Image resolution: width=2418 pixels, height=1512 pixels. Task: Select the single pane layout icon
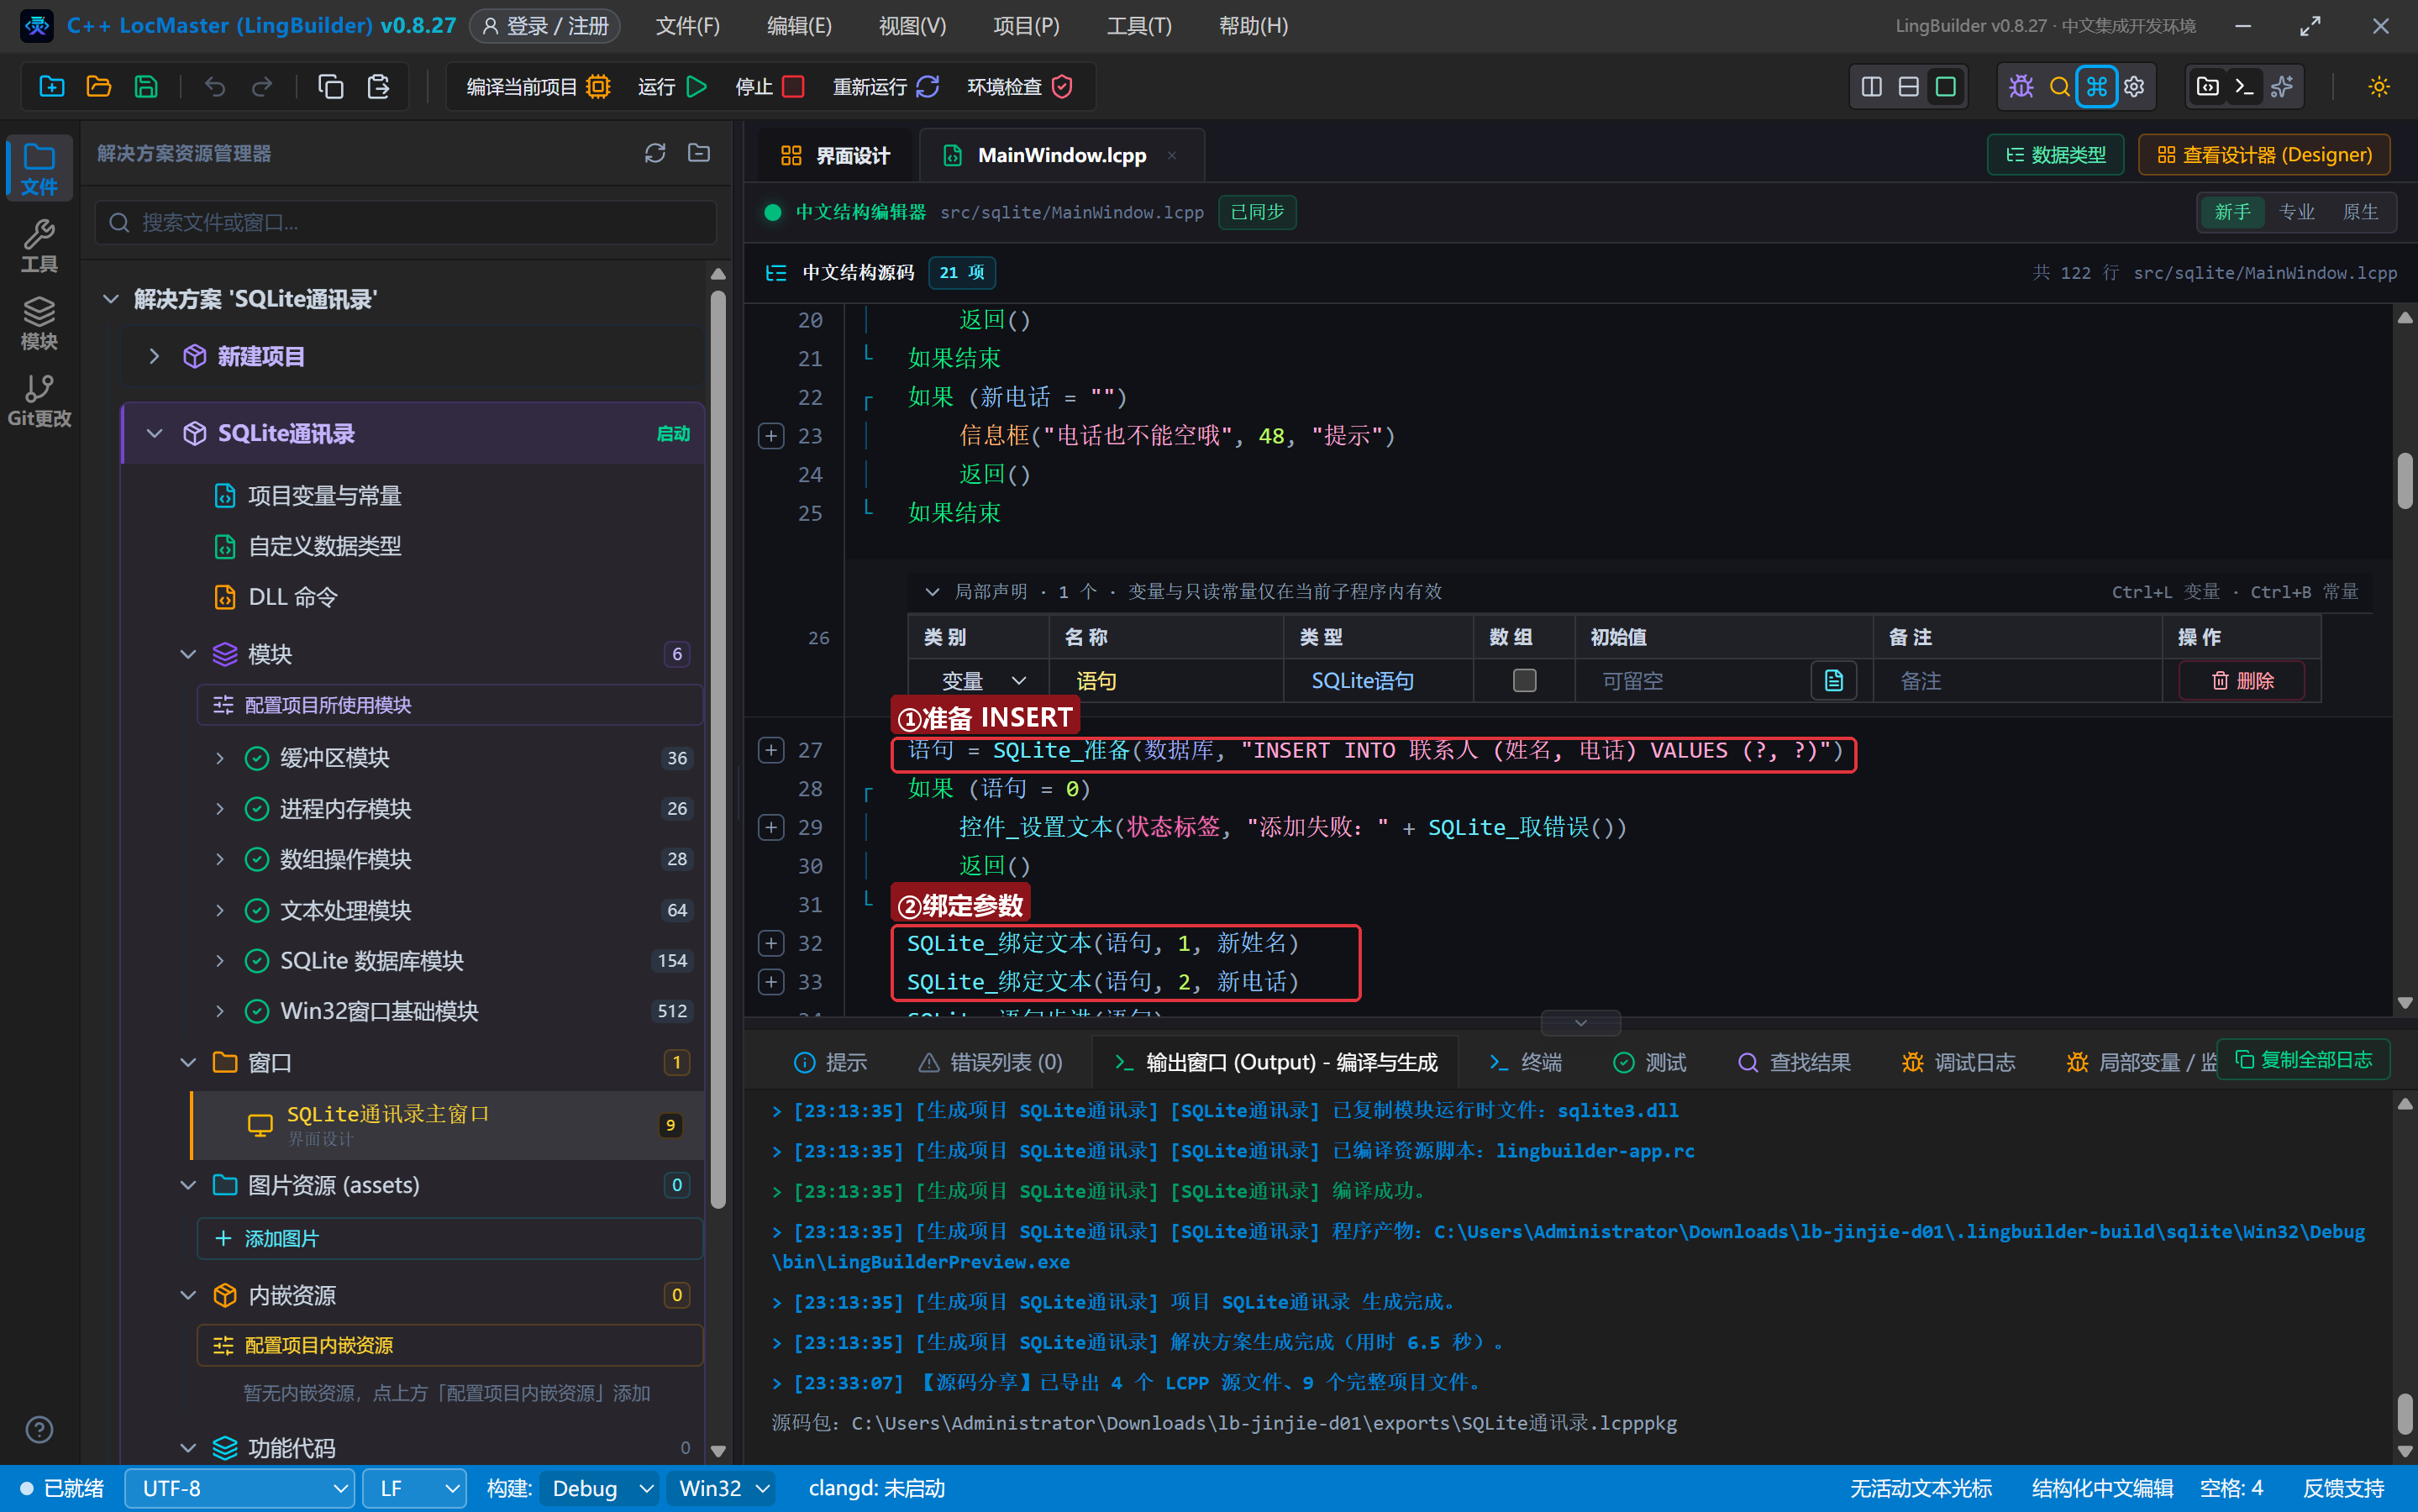pos(1945,87)
